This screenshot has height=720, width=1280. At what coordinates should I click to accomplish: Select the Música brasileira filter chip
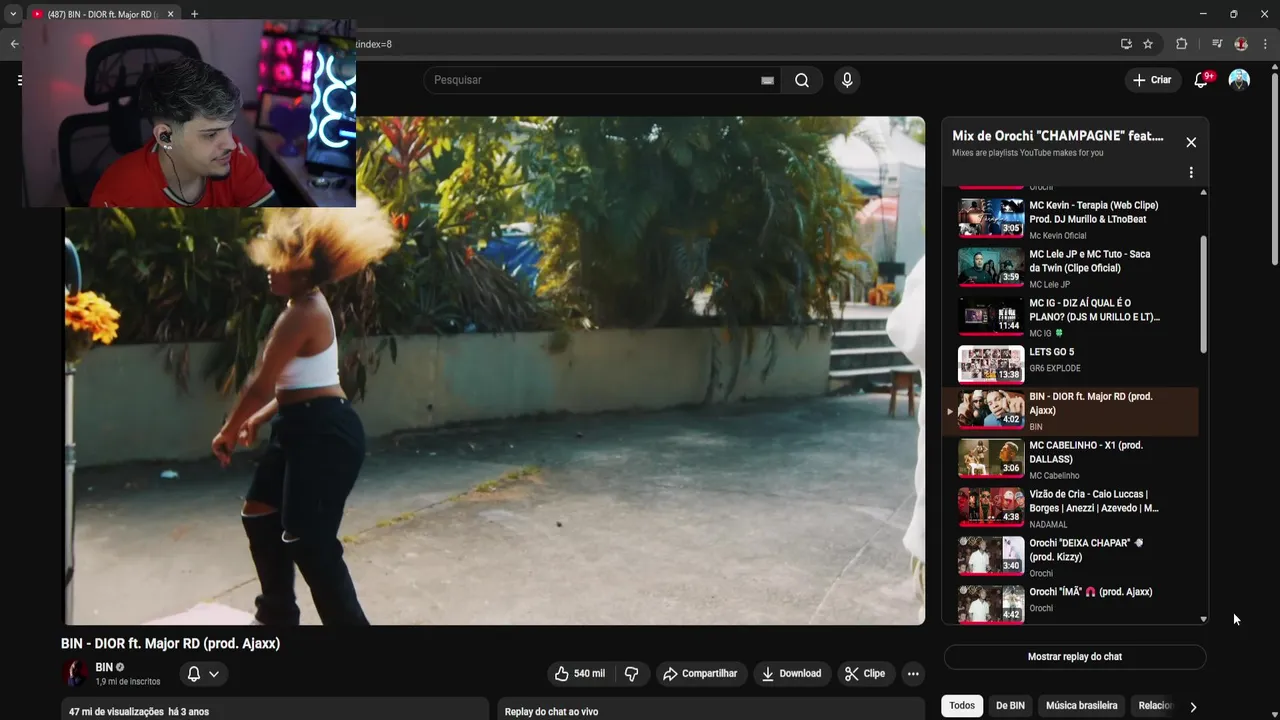[x=1082, y=706]
